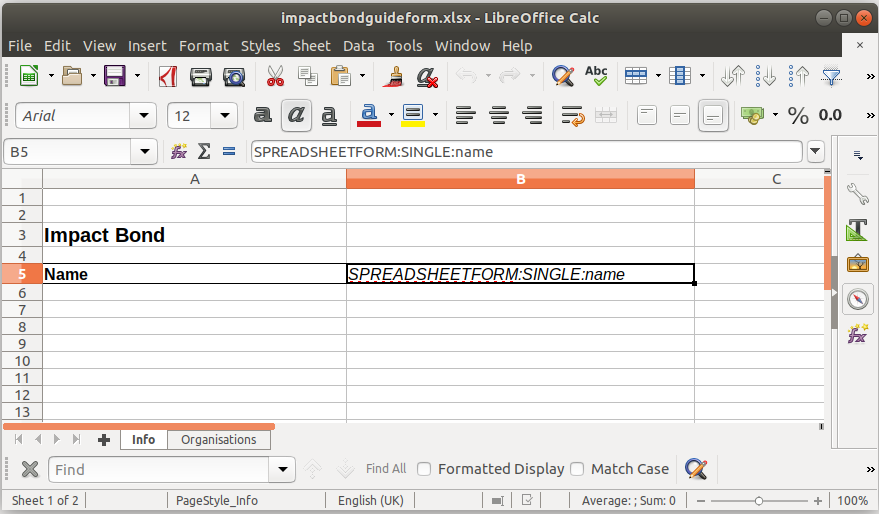Viewport: 879px width, 514px height.
Task: Apply the red font color
Action: (368, 115)
